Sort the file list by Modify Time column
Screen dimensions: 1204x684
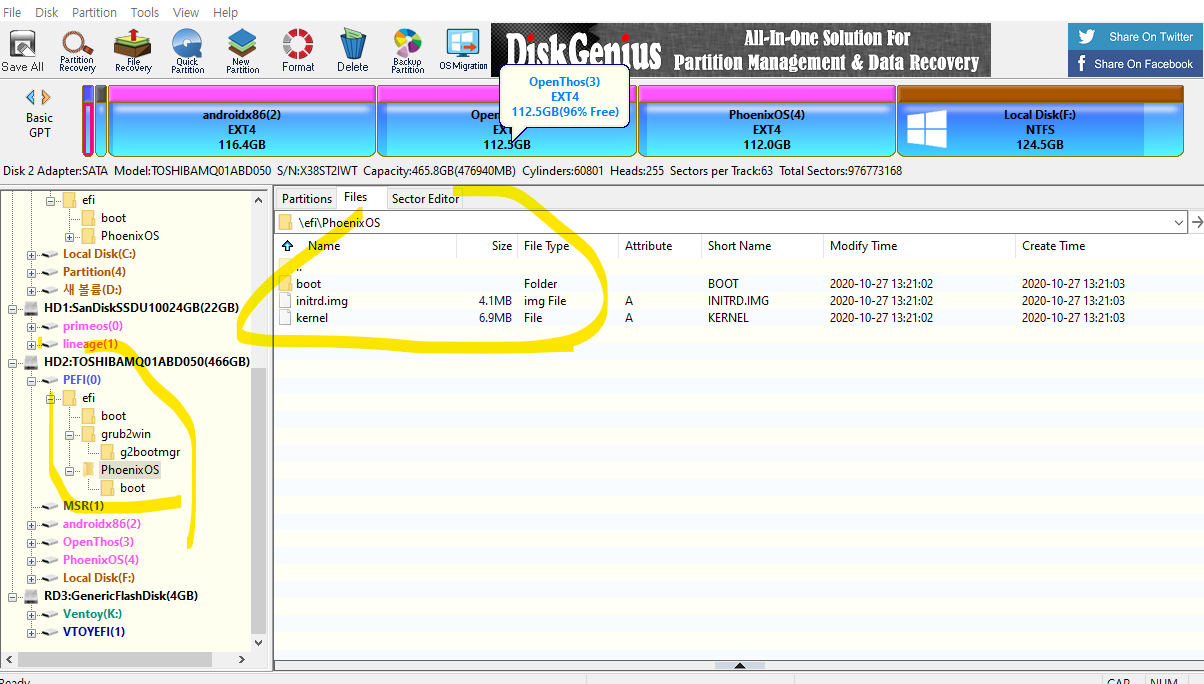[x=917, y=246]
